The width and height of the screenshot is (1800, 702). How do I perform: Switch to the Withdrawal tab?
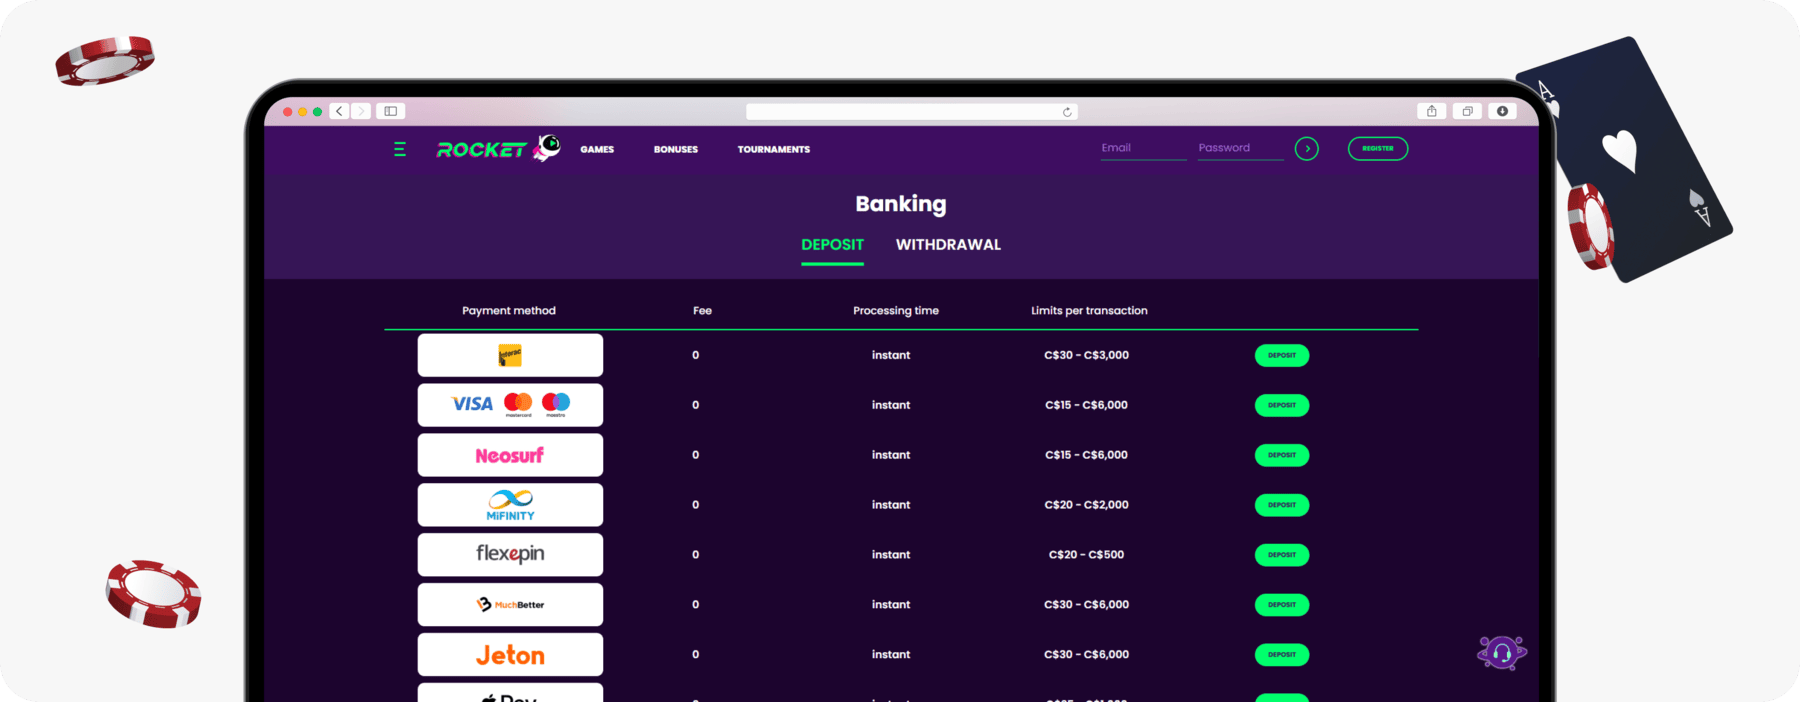(948, 245)
